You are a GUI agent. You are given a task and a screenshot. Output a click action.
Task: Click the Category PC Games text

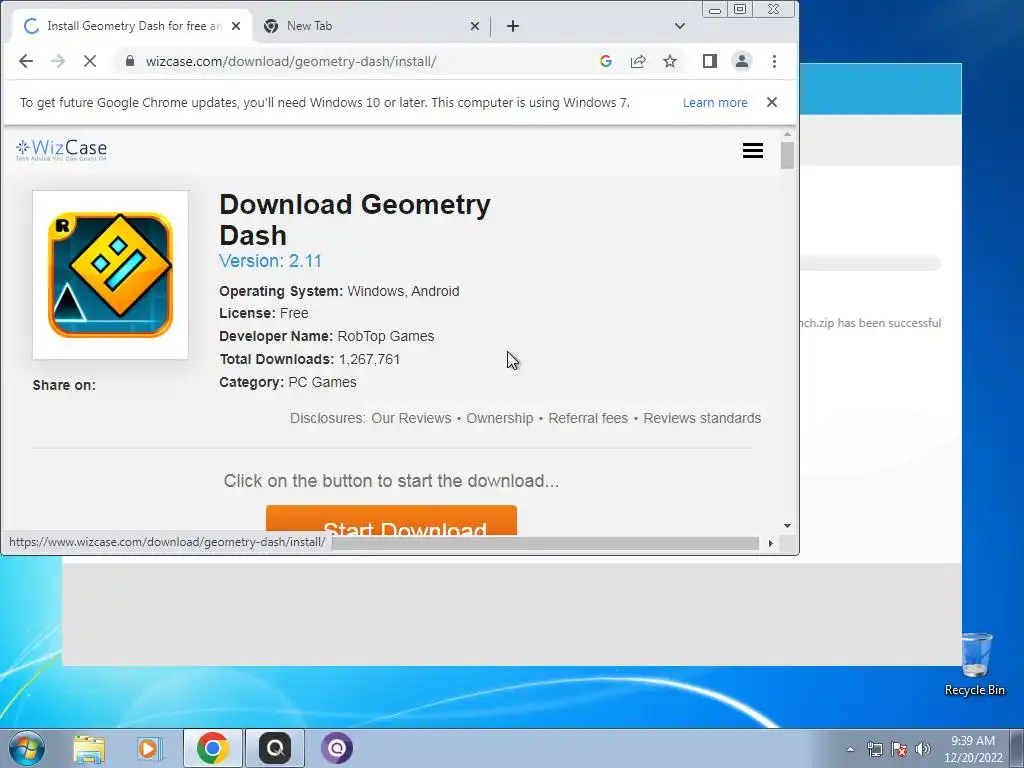tap(288, 382)
